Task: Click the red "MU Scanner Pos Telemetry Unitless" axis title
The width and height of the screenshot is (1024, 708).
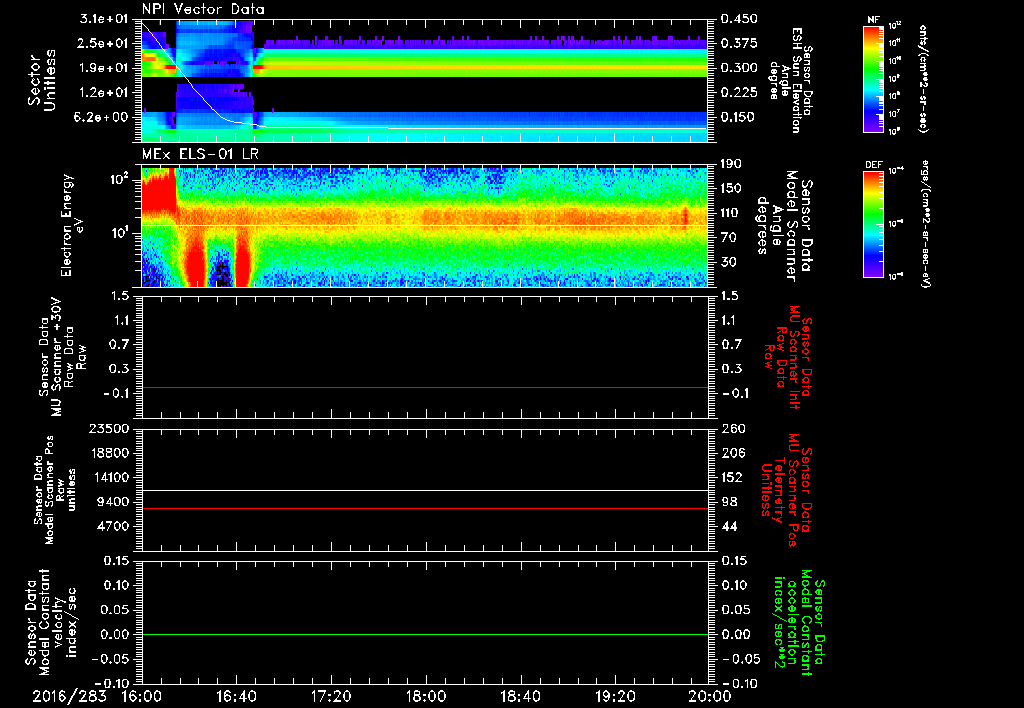Action: (786, 490)
